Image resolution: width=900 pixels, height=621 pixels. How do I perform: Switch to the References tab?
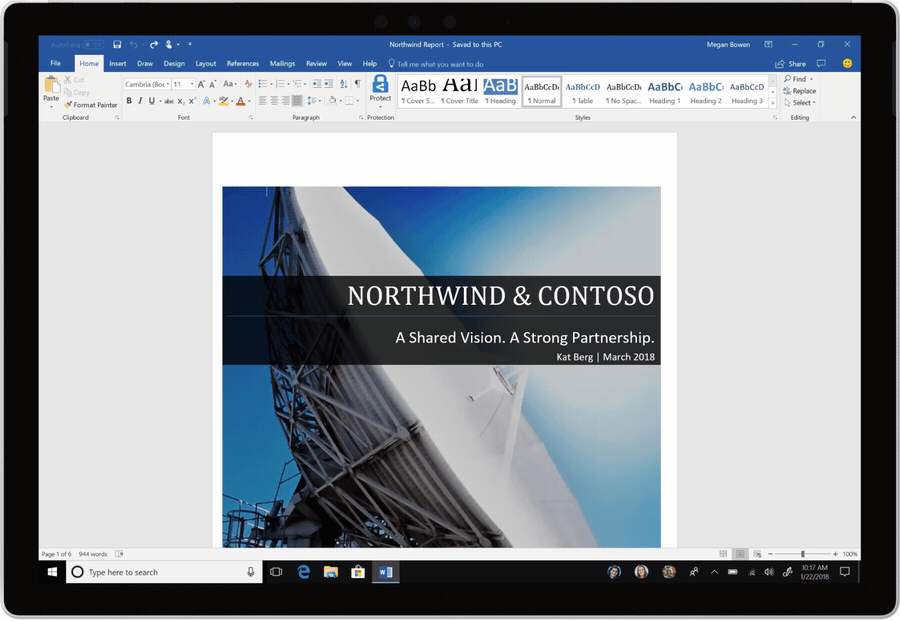pyautogui.click(x=243, y=64)
